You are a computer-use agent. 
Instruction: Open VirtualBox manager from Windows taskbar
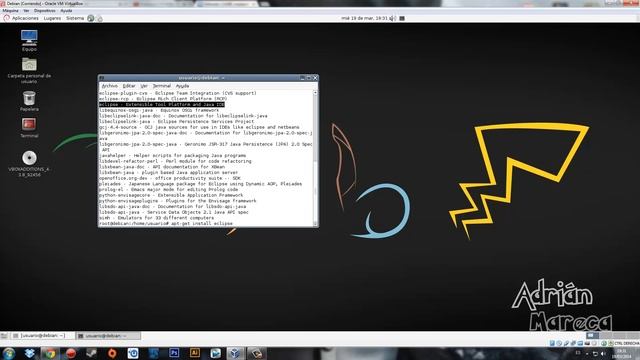(x=235, y=353)
